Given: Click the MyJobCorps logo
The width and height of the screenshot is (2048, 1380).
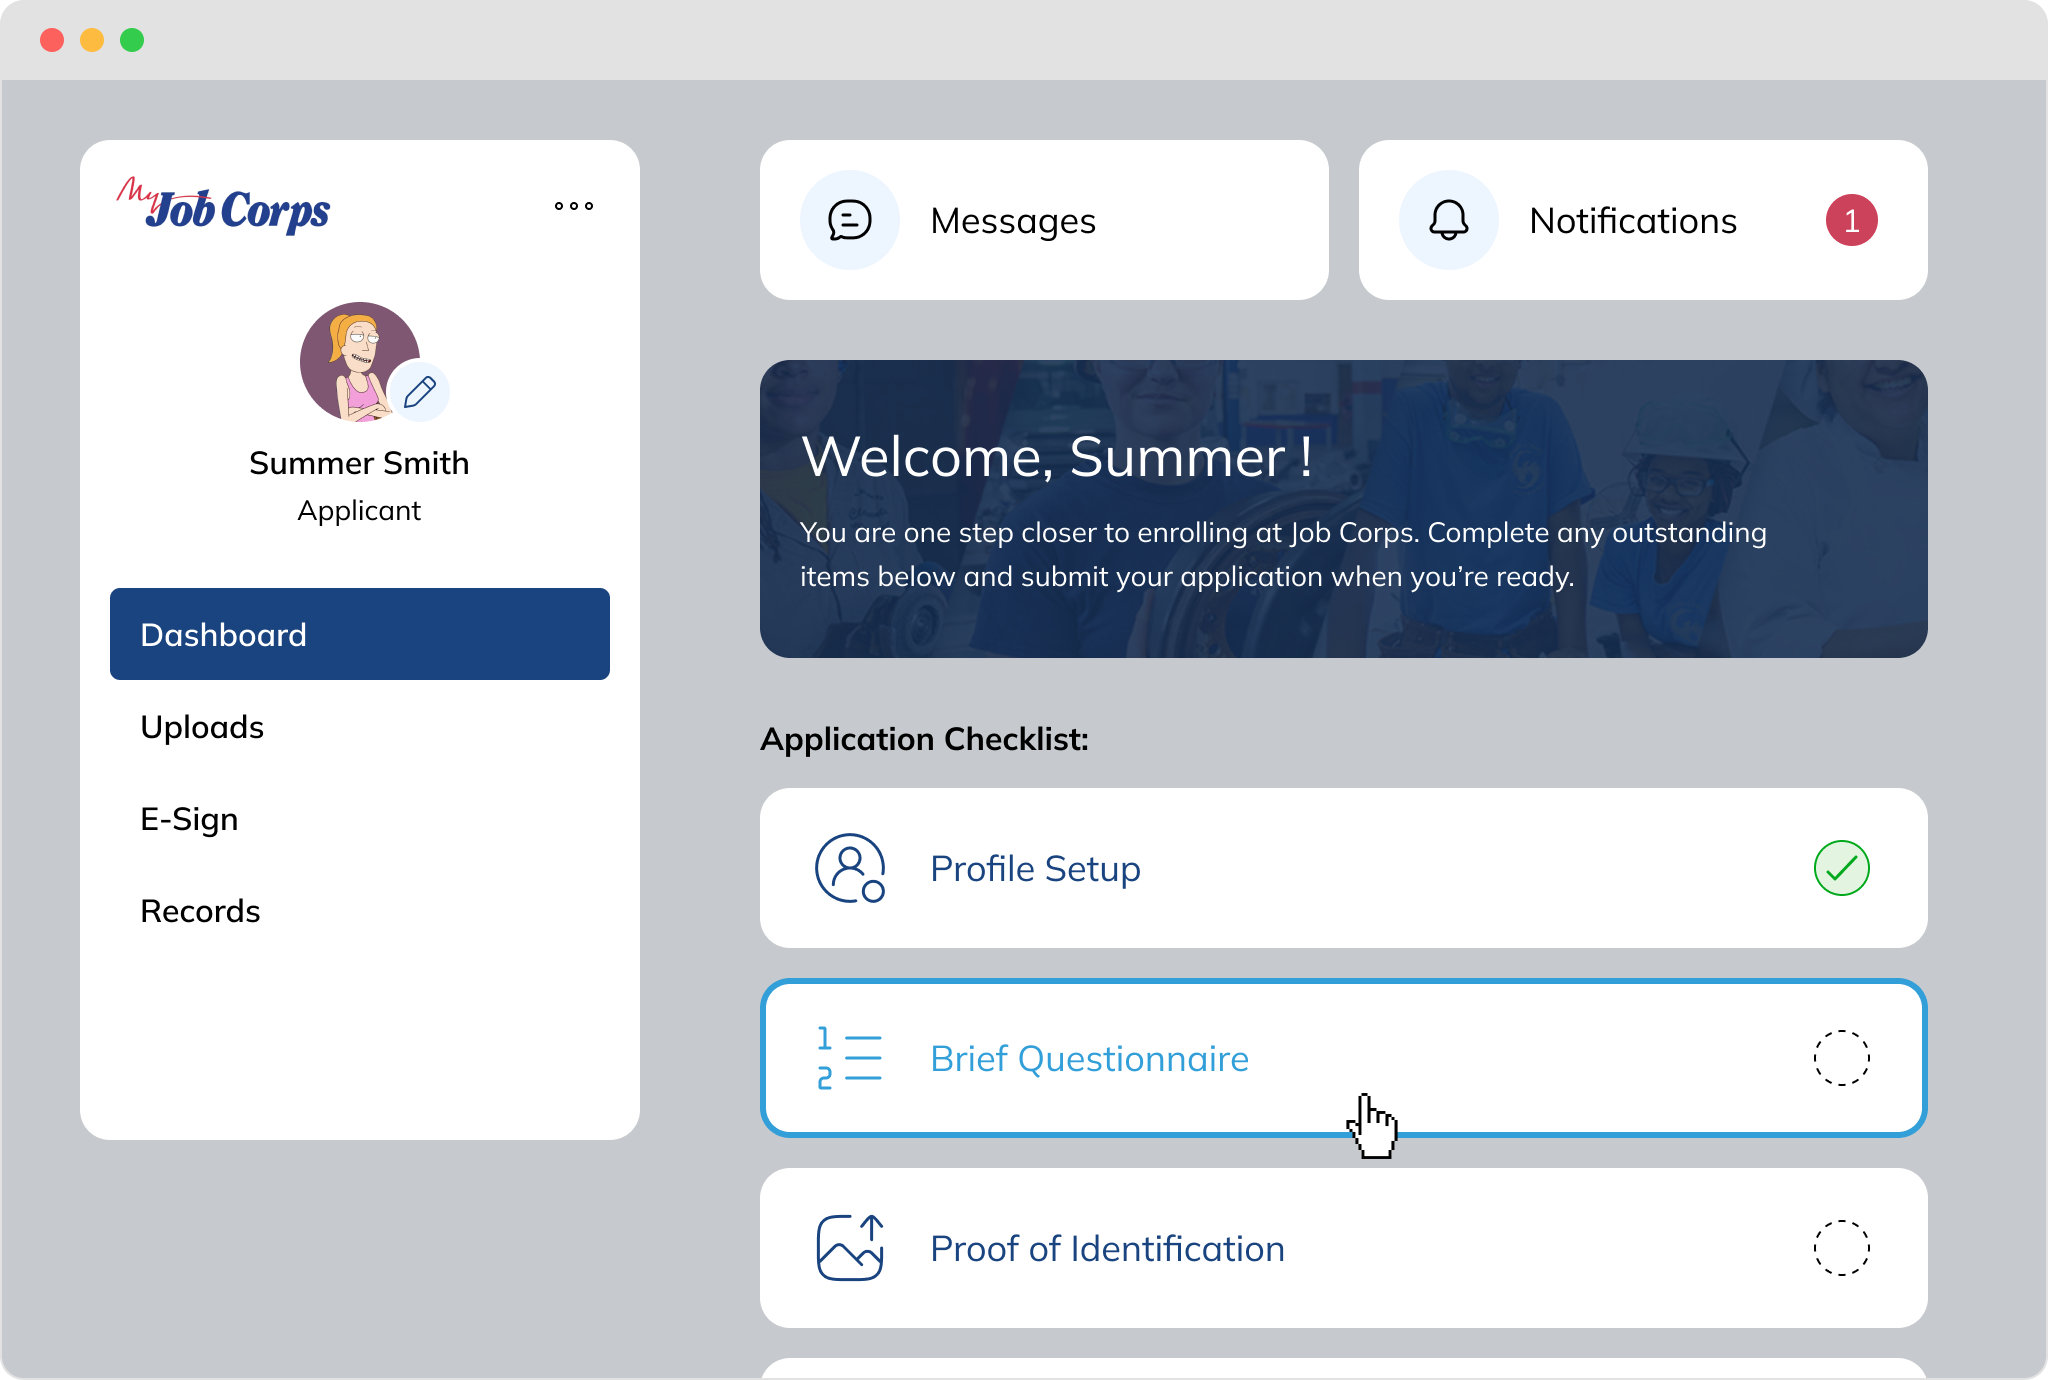Looking at the screenshot, I should click(x=223, y=205).
